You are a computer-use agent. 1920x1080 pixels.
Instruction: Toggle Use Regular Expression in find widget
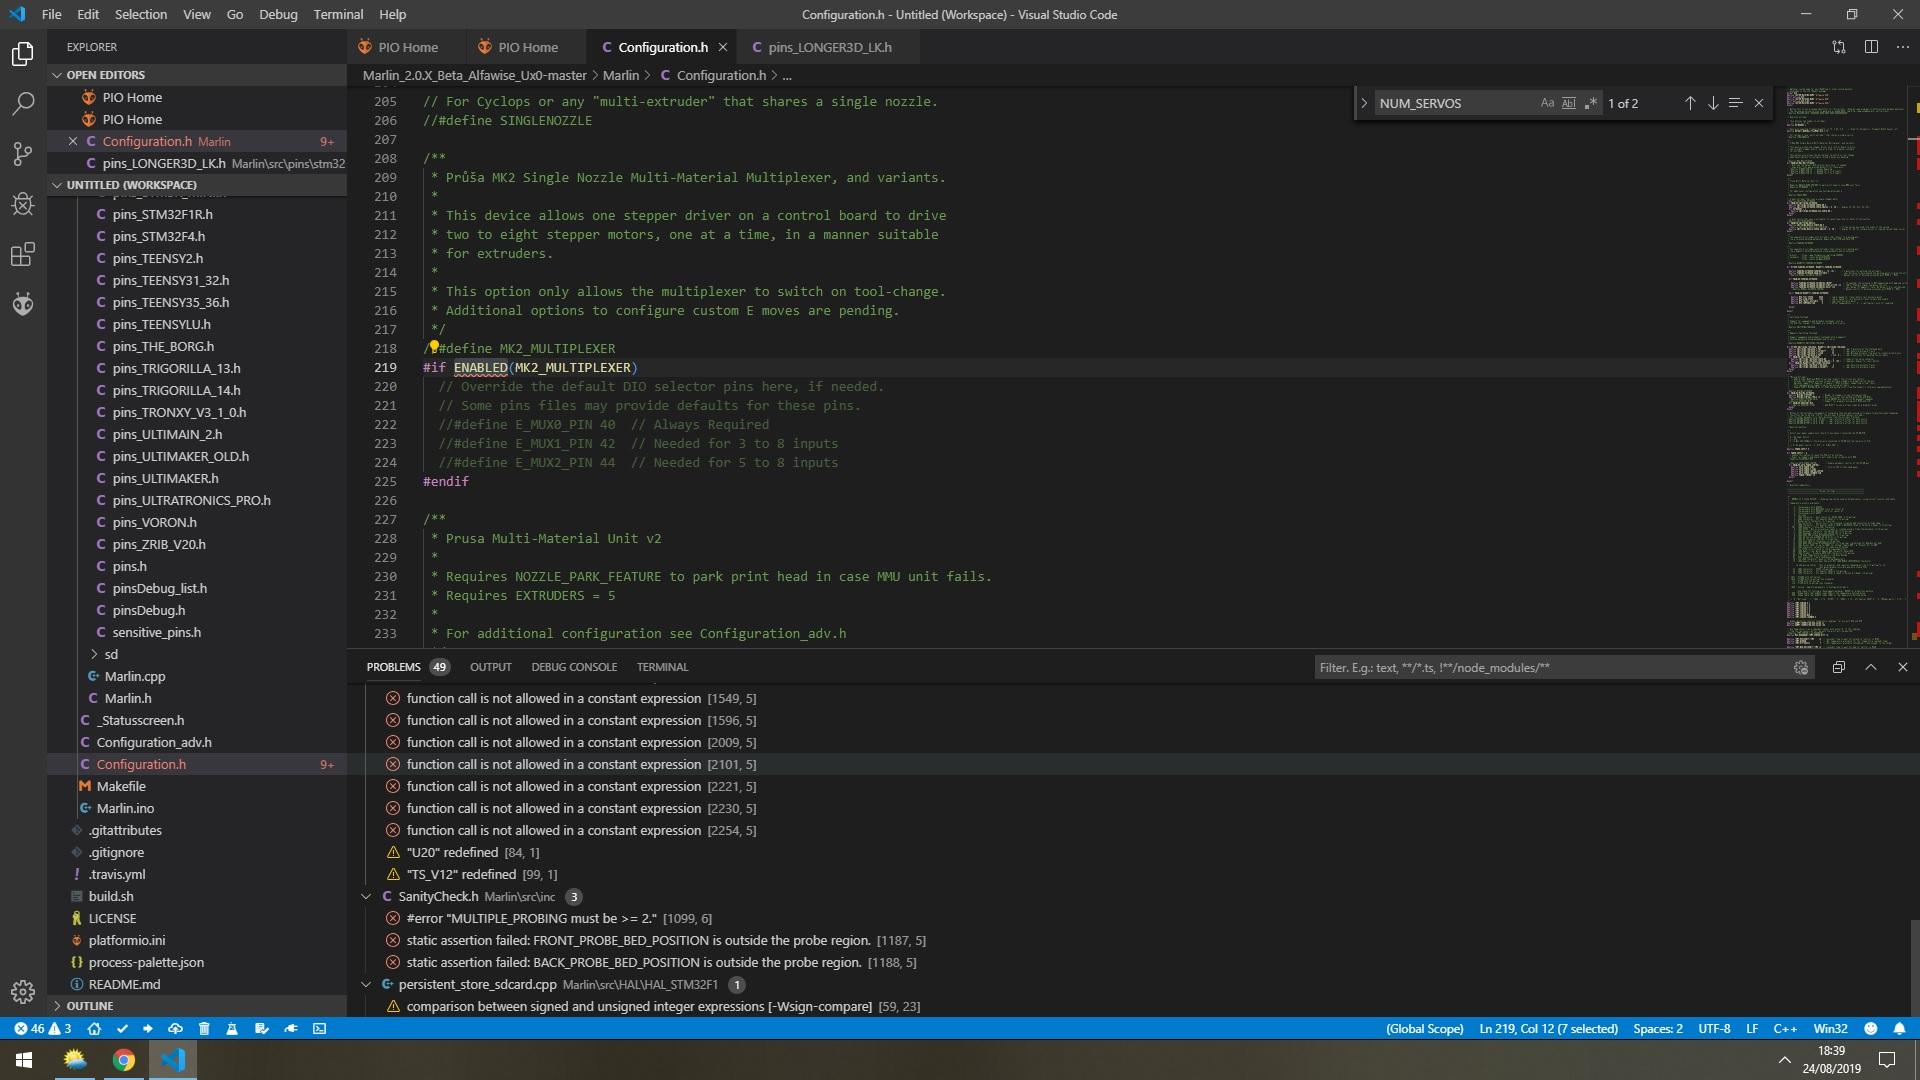pos(1591,103)
